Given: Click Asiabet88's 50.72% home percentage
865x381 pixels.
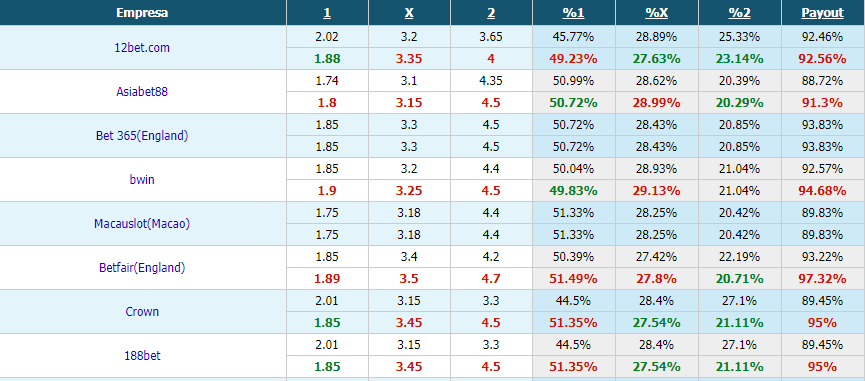Looking at the screenshot, I should (x=573, y=103).
